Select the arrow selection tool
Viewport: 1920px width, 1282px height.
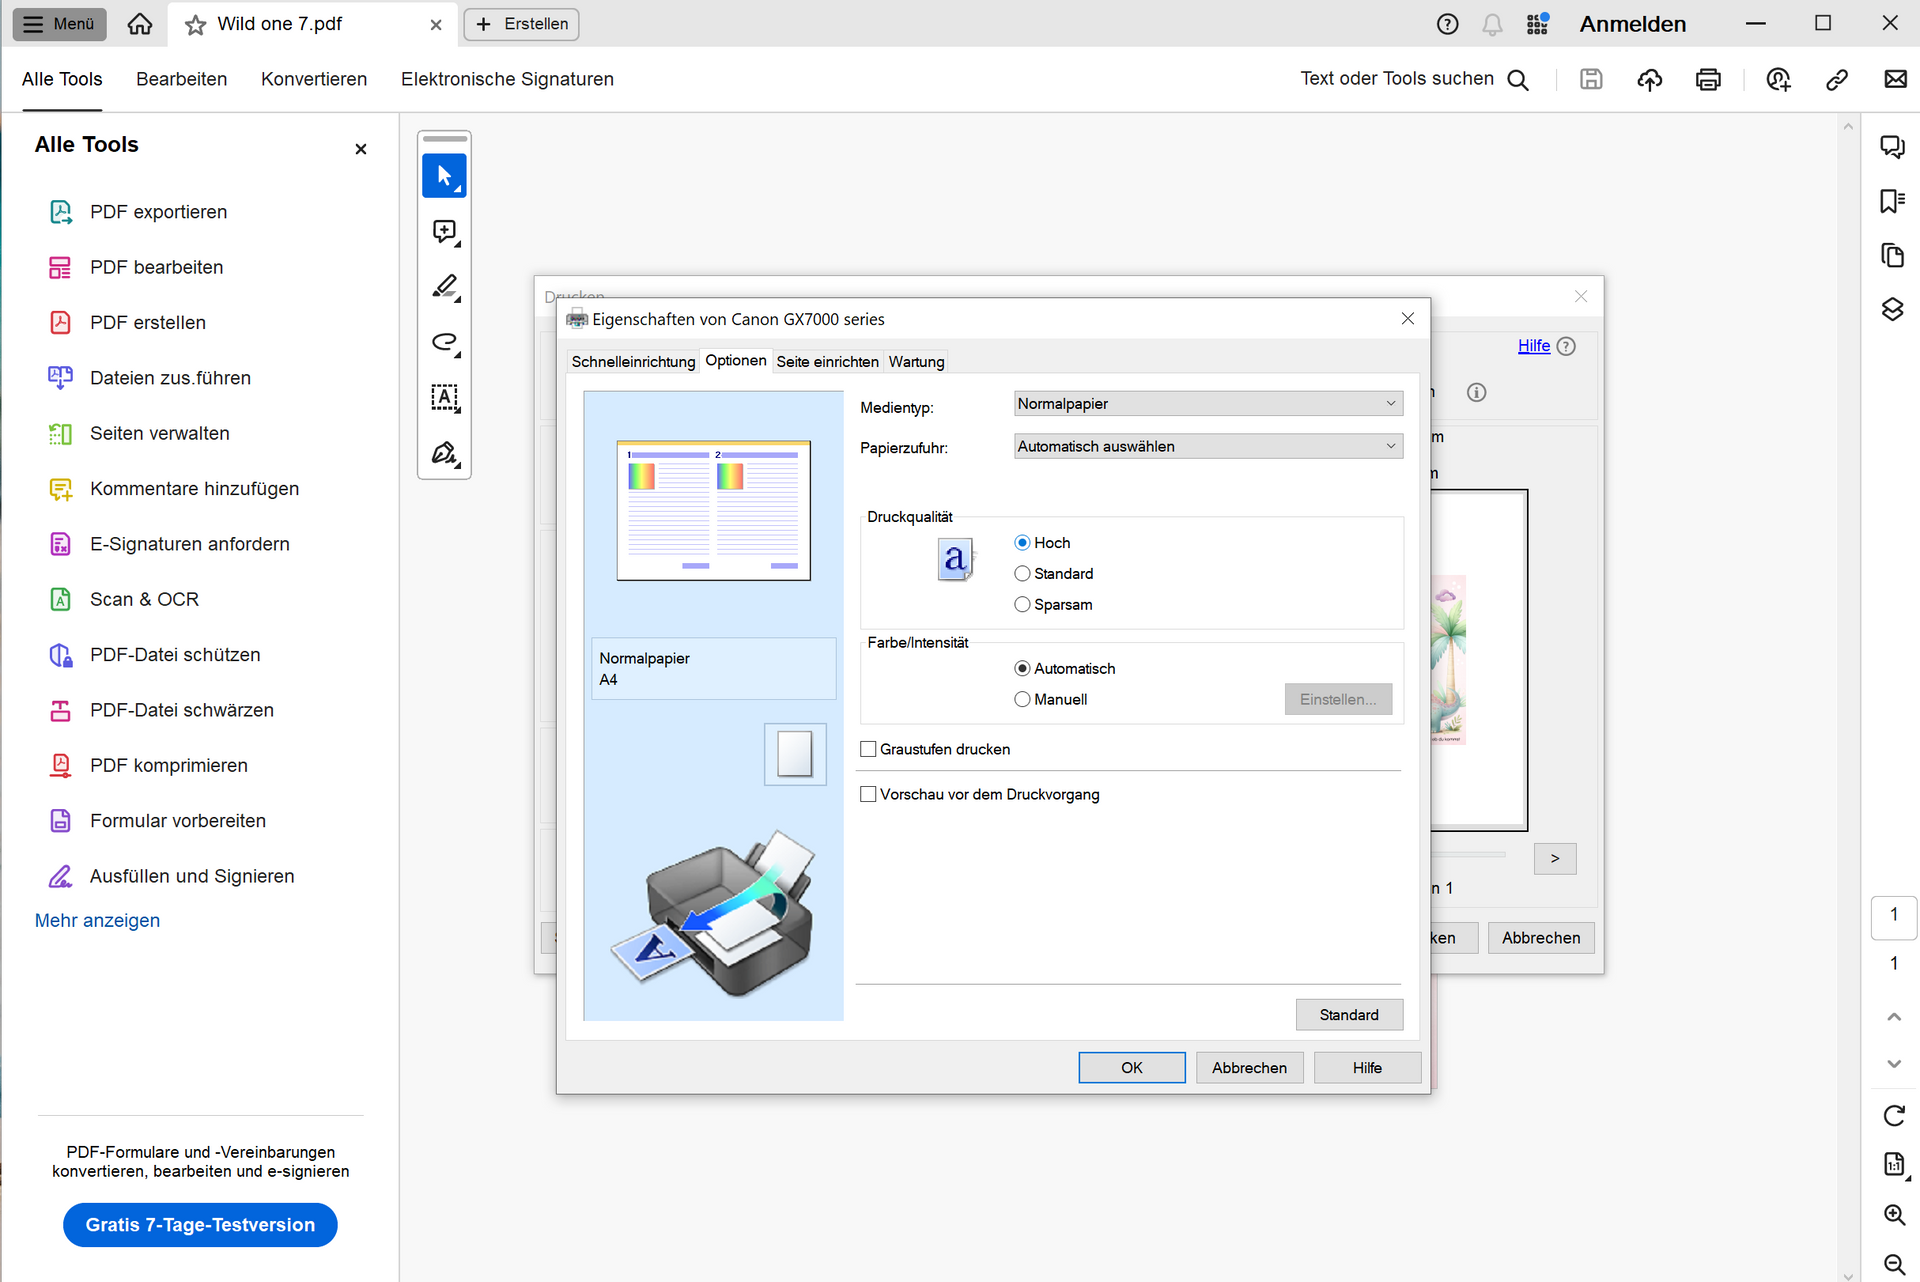click(444, 176)
